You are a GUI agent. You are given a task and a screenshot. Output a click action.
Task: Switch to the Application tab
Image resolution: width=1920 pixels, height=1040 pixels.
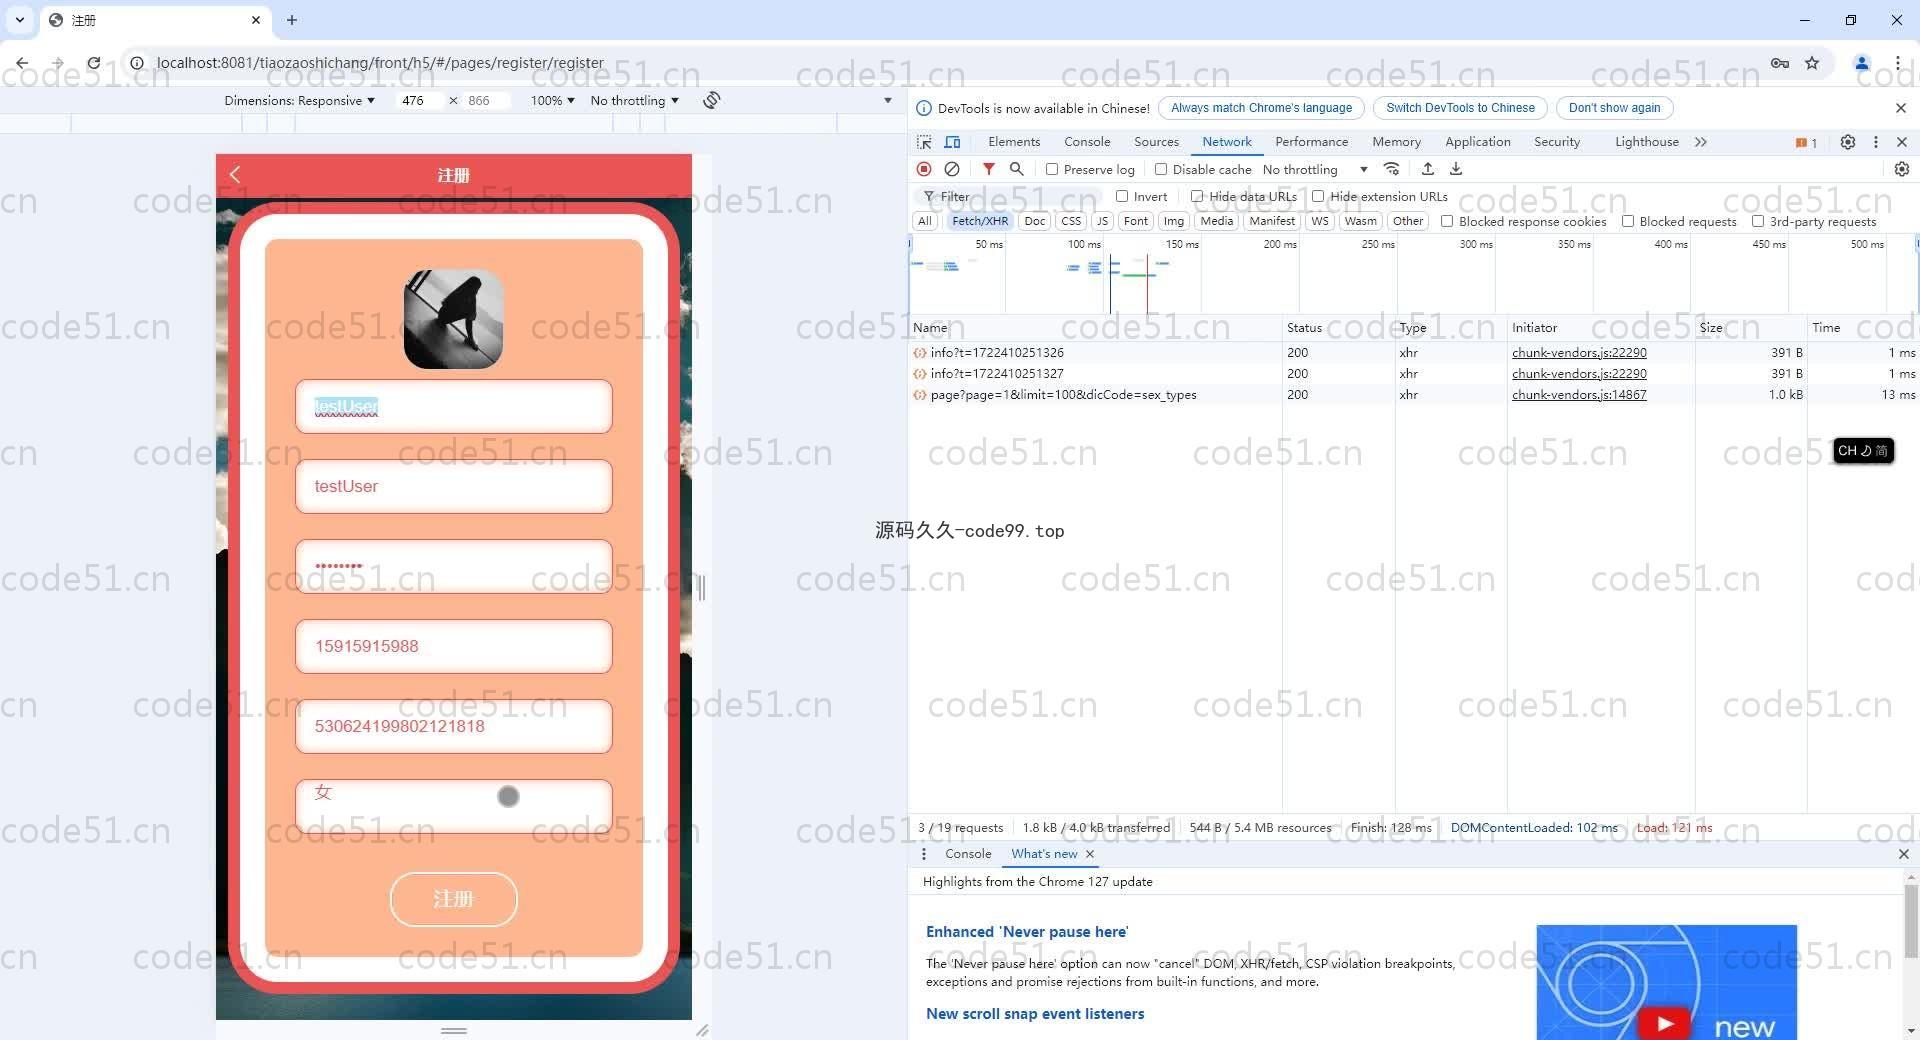click(x=1477, y=142)
